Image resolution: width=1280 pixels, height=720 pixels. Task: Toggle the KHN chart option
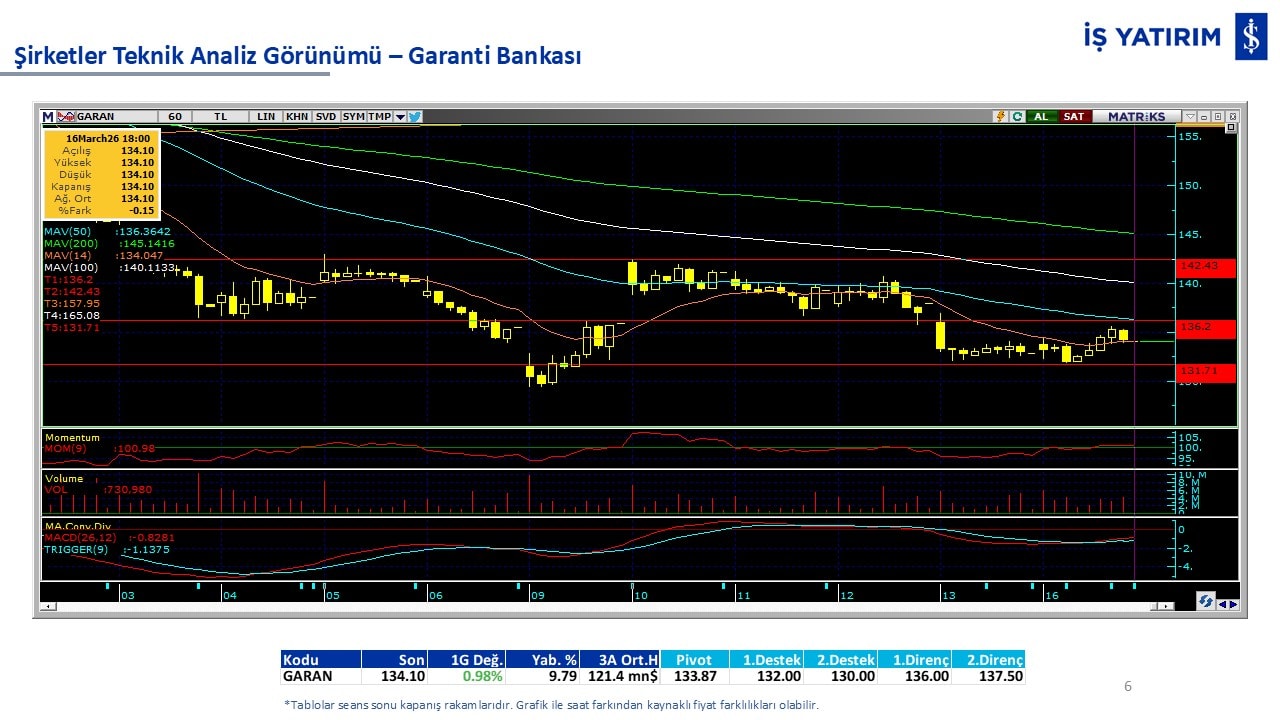coord(297,116)
